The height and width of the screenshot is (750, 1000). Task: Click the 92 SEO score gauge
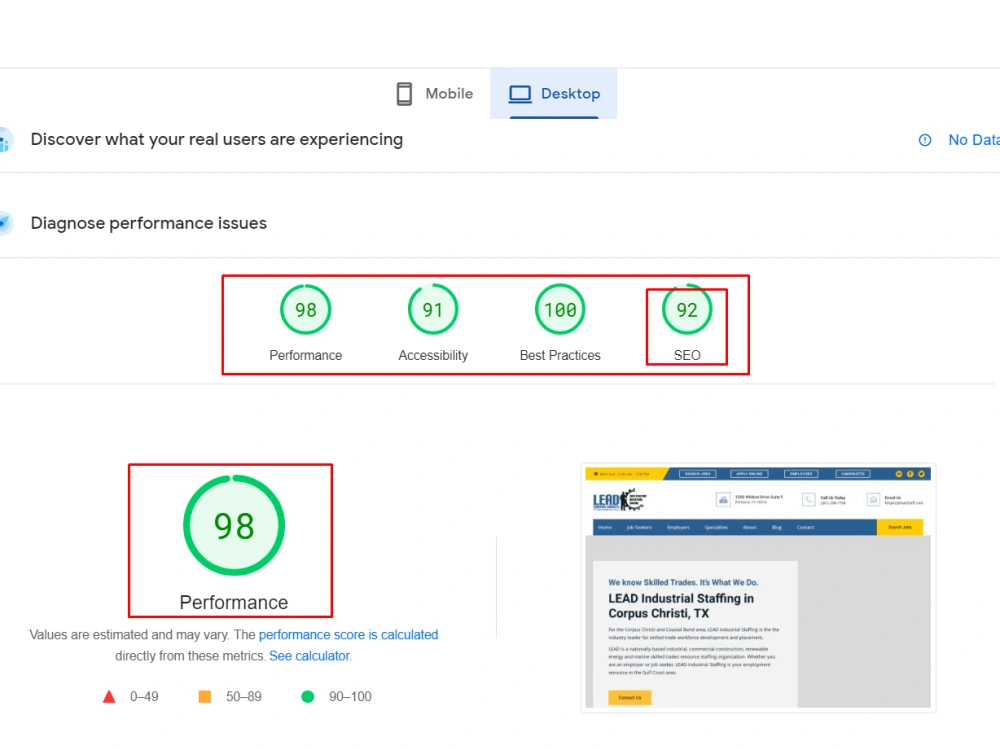coord(687,309)
